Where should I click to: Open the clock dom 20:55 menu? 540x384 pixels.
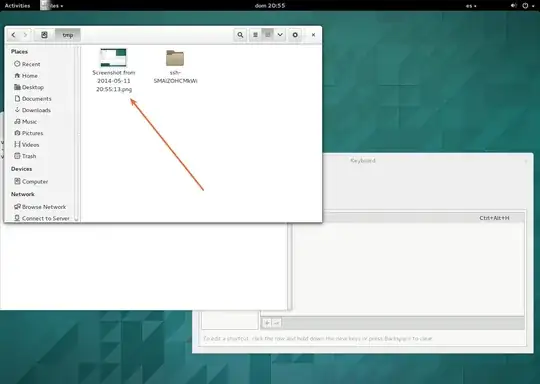pyautogui.click(x=270, y=6)
